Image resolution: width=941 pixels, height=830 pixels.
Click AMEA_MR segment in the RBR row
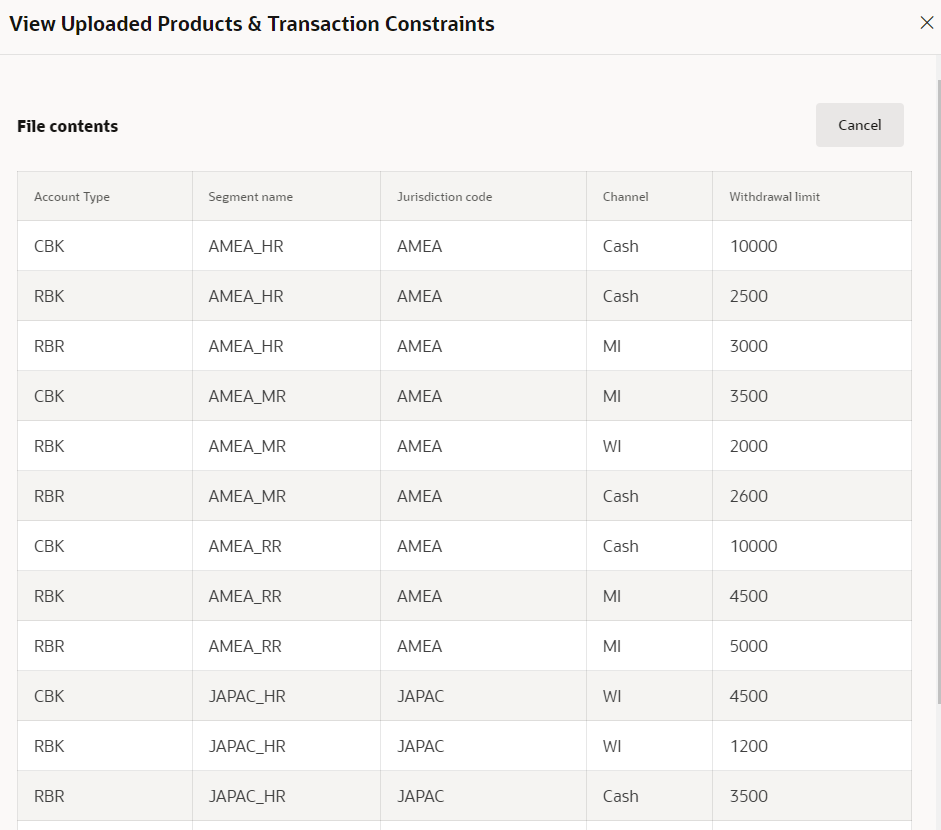247,496
